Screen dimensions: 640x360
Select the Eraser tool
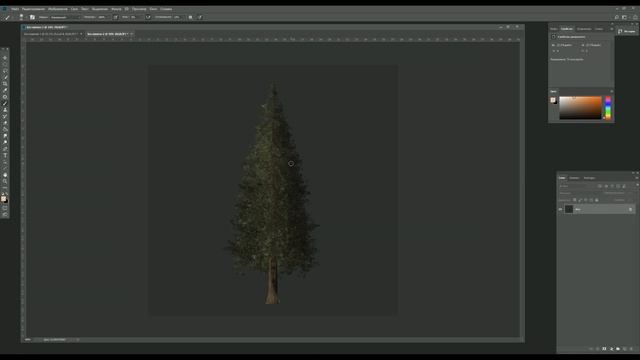click(x=5, y=122)
